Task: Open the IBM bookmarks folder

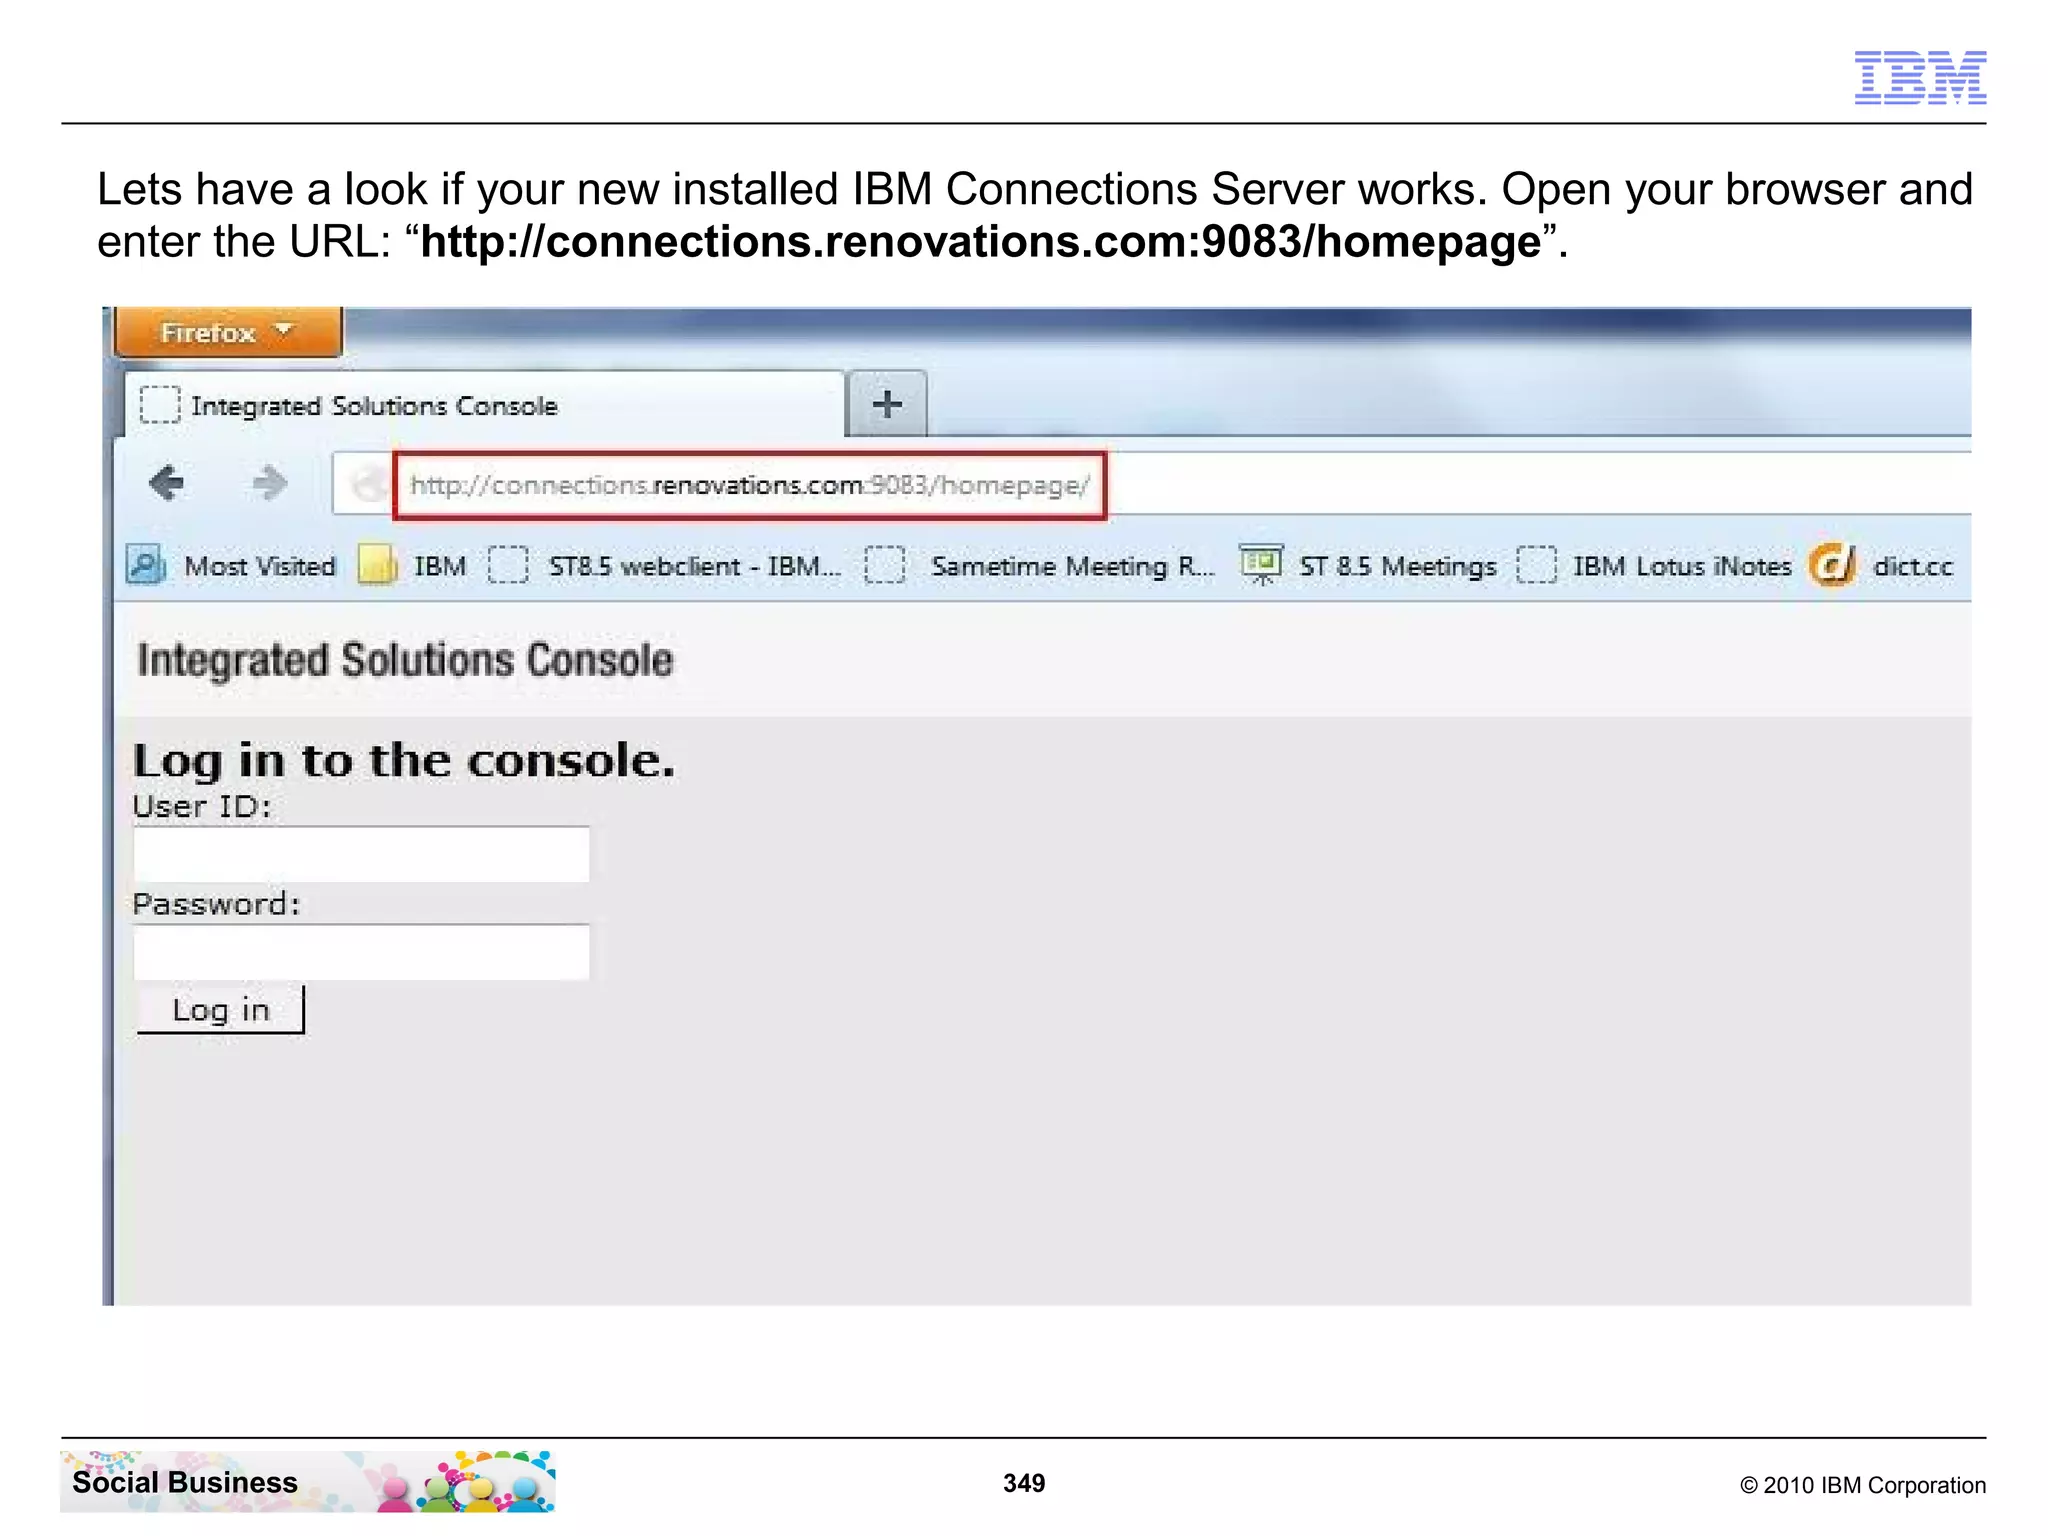Action: point(413,566)
